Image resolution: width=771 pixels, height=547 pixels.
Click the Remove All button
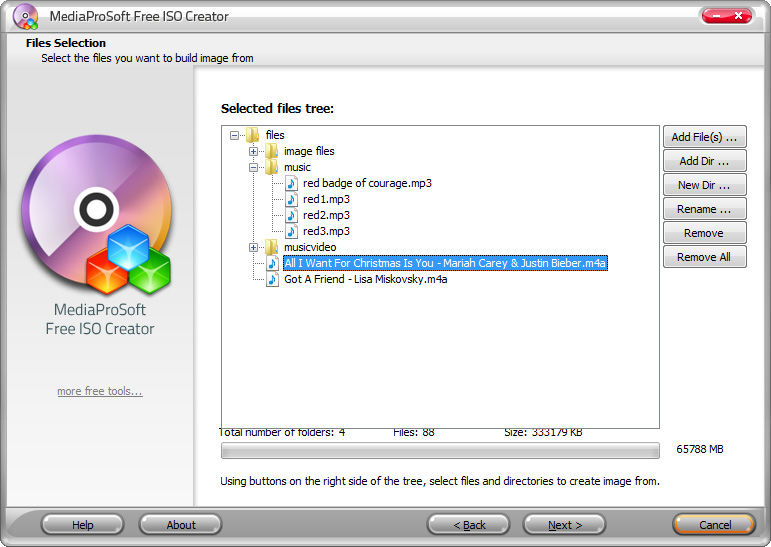click(x=705, y=257)
